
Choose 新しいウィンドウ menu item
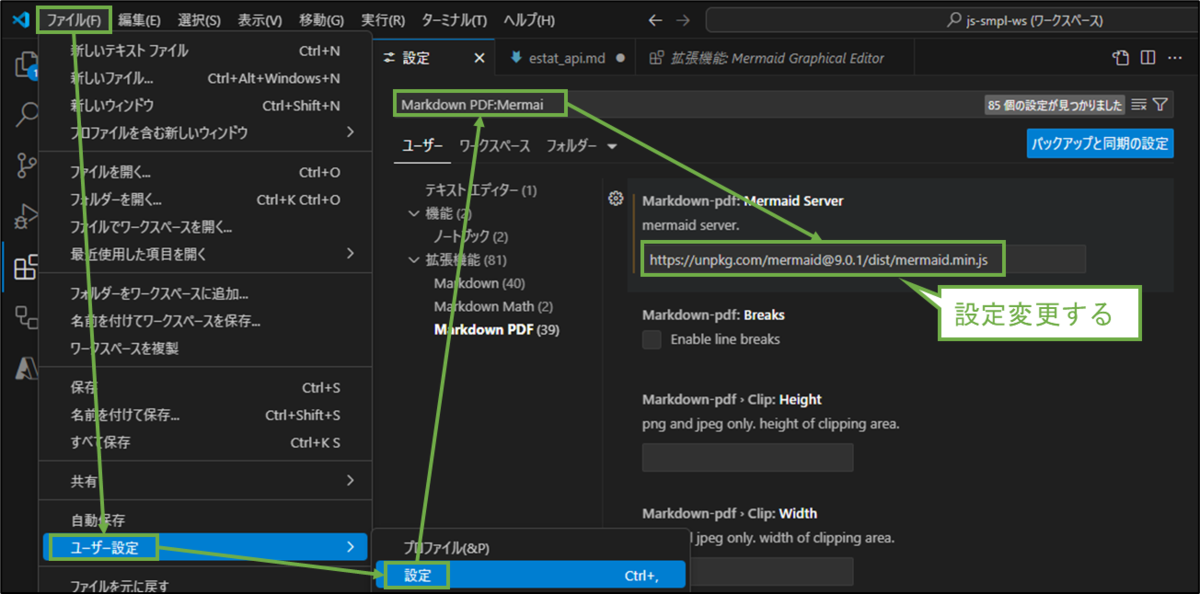click(207, 105)
